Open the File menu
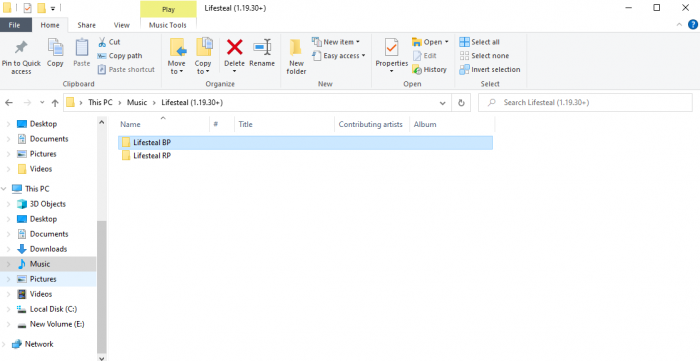The height and width of the screenshot is (361, 700). pos(15,25)
